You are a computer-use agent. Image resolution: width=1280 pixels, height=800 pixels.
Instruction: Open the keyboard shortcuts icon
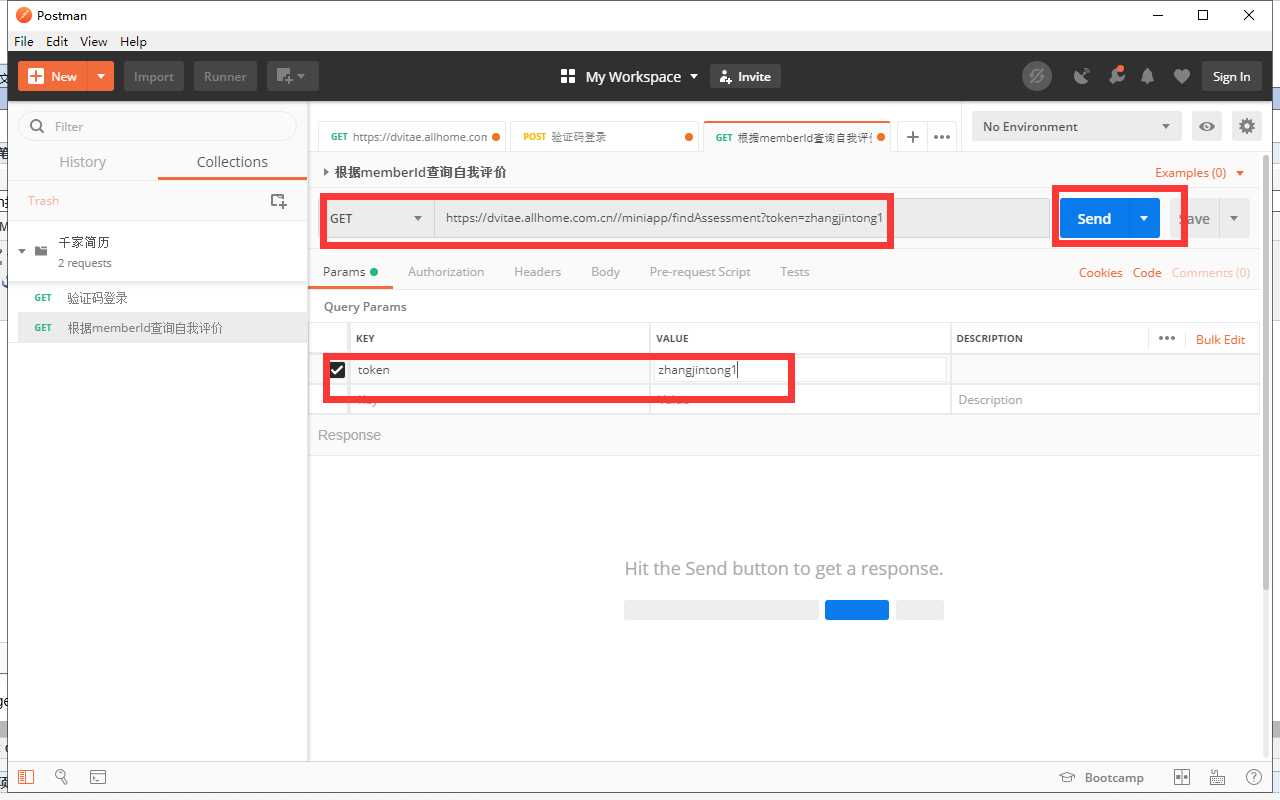coord(1217,777)
